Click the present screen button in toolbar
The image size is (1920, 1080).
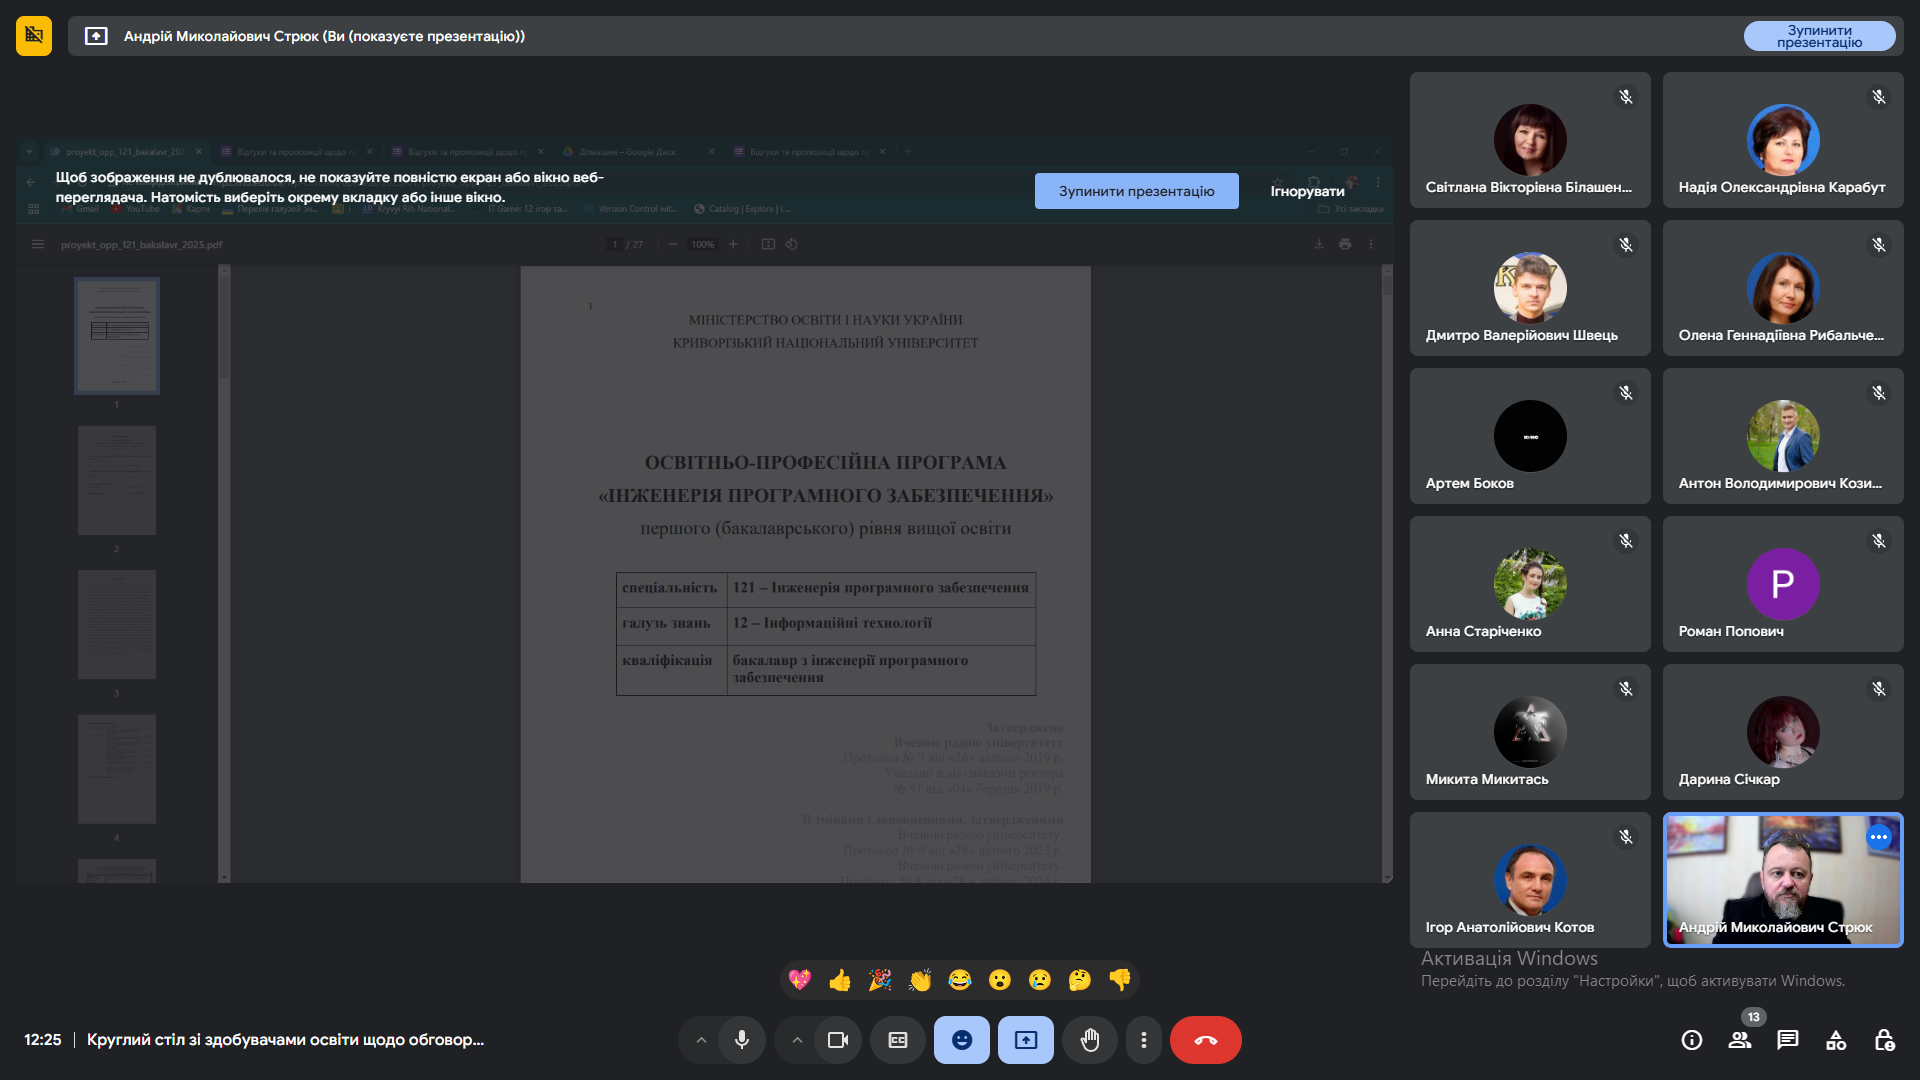click(x=1026, y=1040)
